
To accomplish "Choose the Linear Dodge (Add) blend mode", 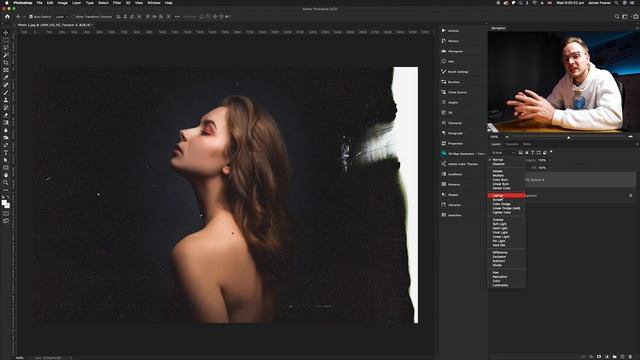I will 506,208.
